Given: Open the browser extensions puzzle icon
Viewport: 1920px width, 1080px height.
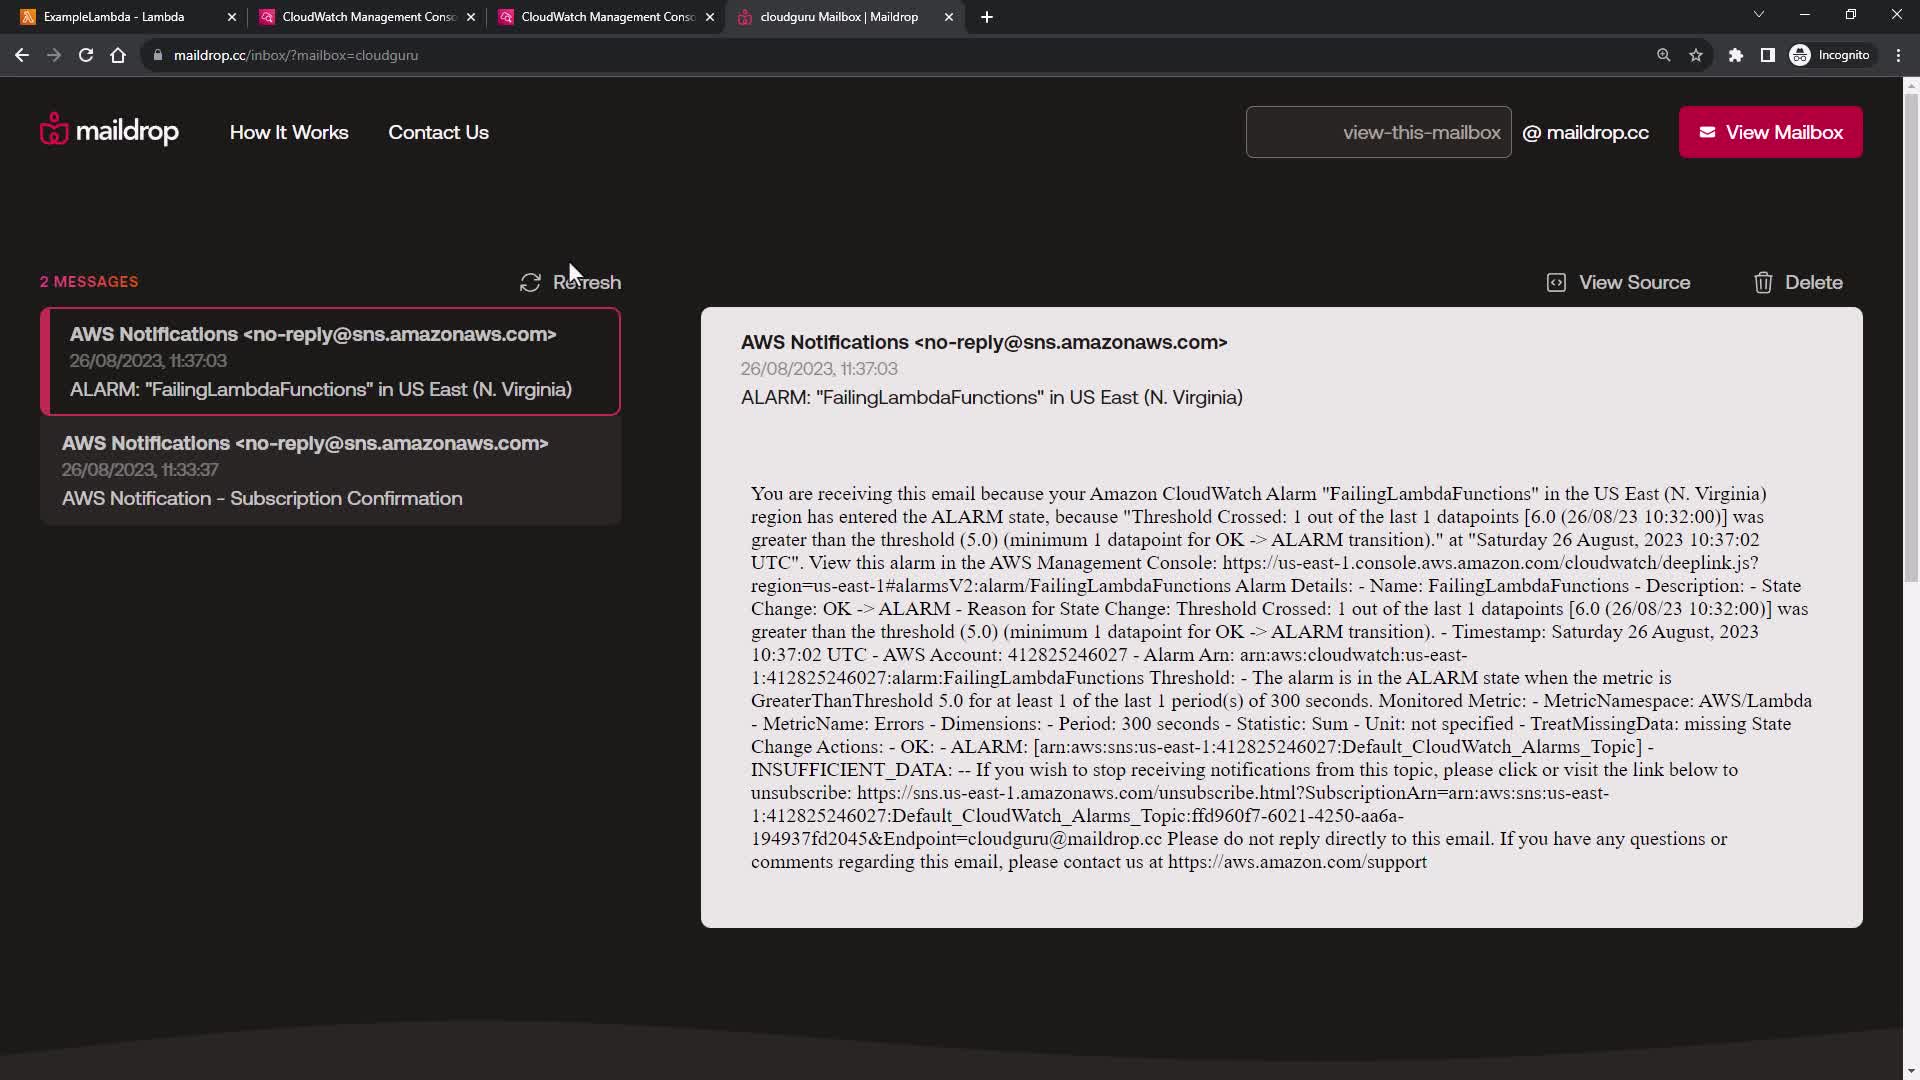Looking at the screenshot, I should [x=1736, y=55].
